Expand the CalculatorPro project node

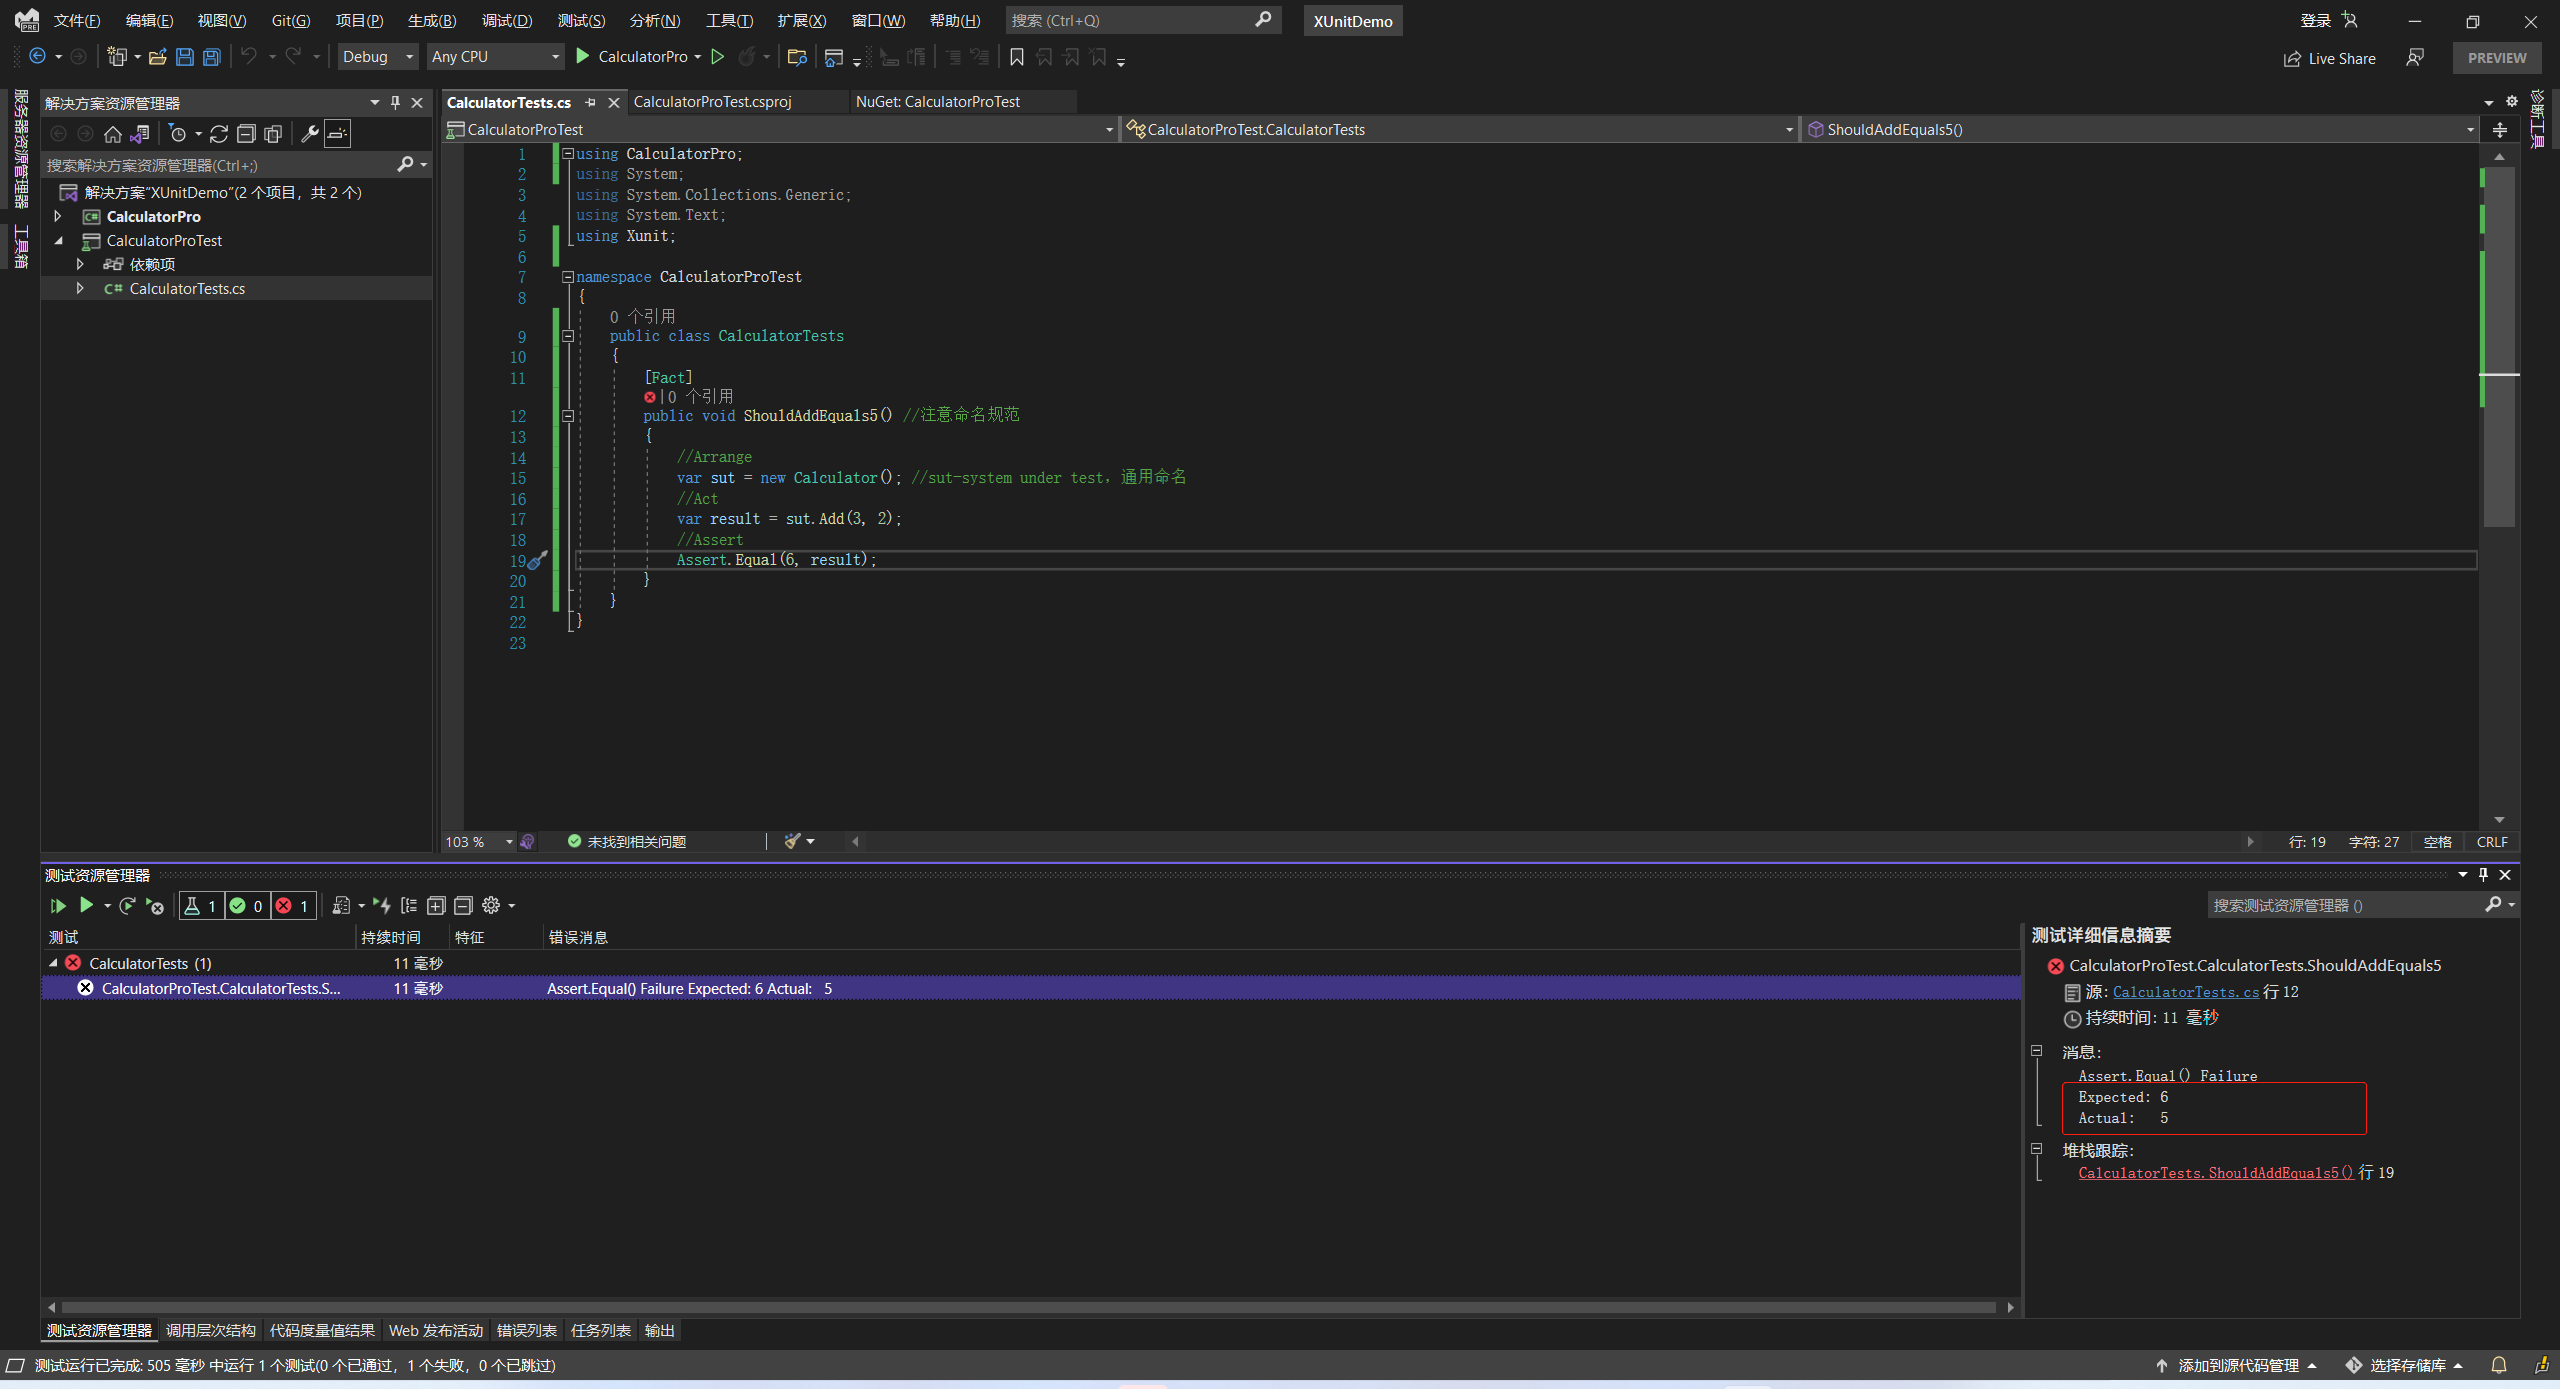58,216
